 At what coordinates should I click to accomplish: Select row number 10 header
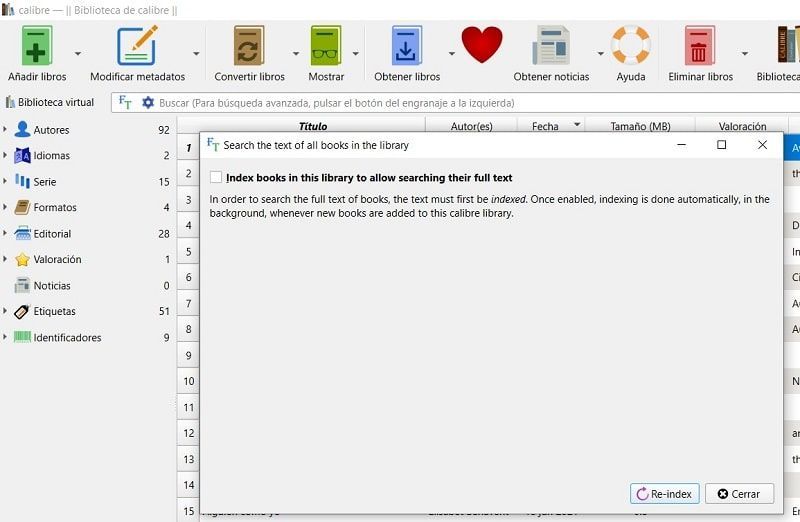pyautogui.click(x=188, y=381)
